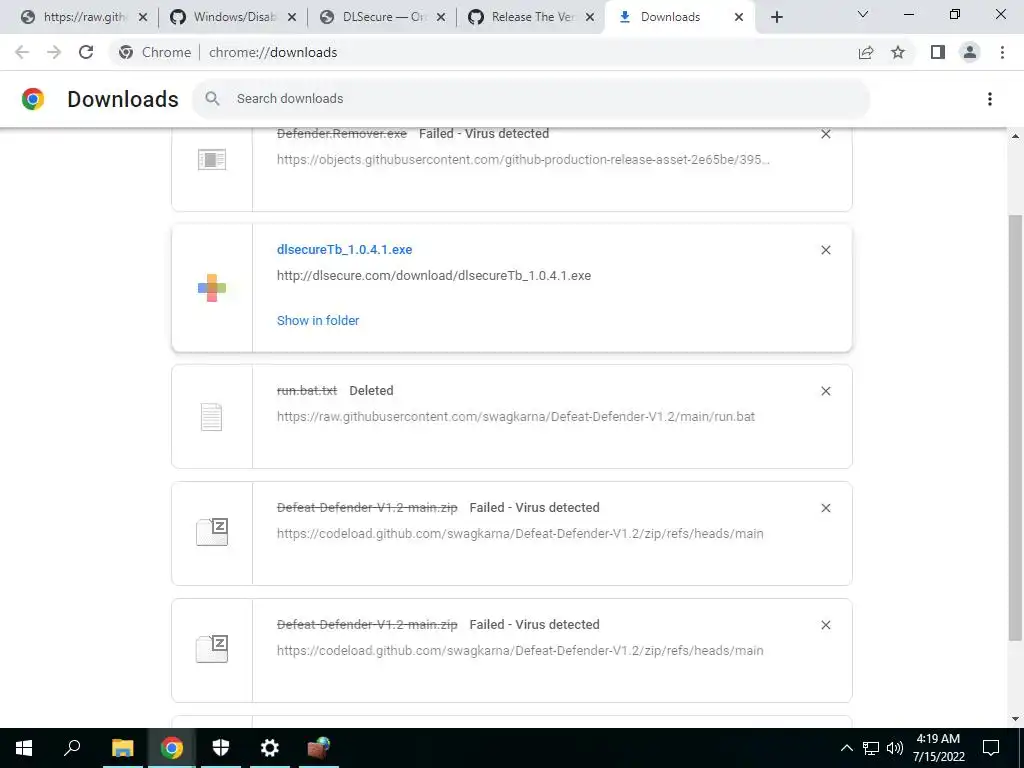Click the search magnifier icon in downloads

(212, 99)
